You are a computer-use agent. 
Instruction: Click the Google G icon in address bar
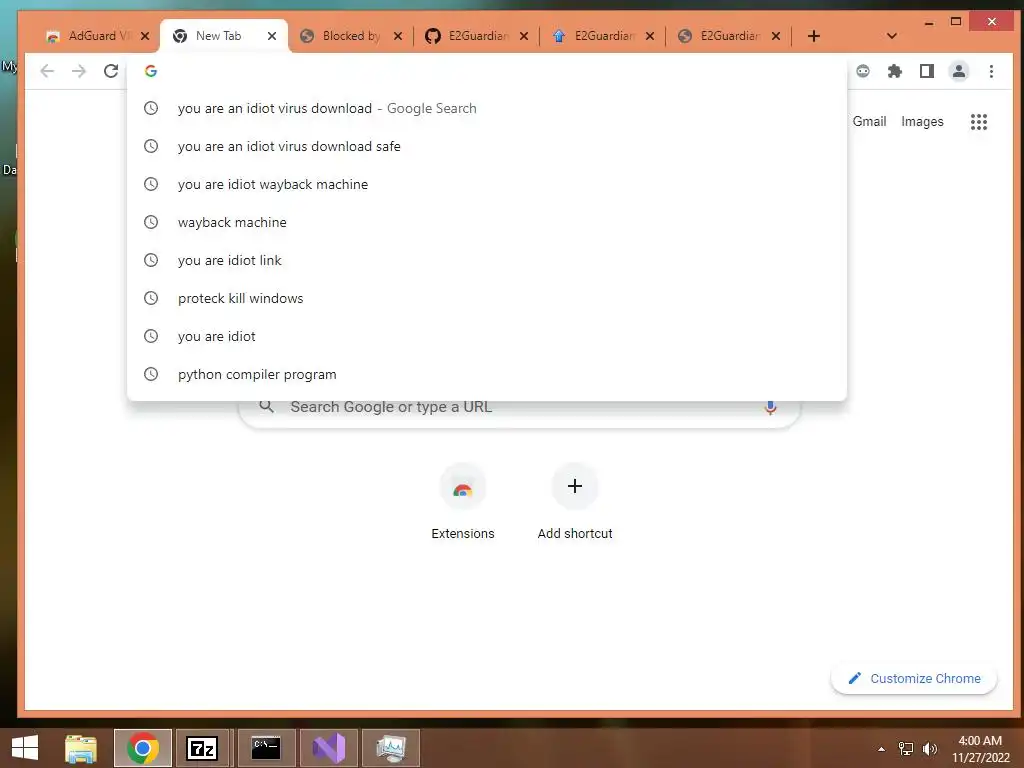[151, 71]
